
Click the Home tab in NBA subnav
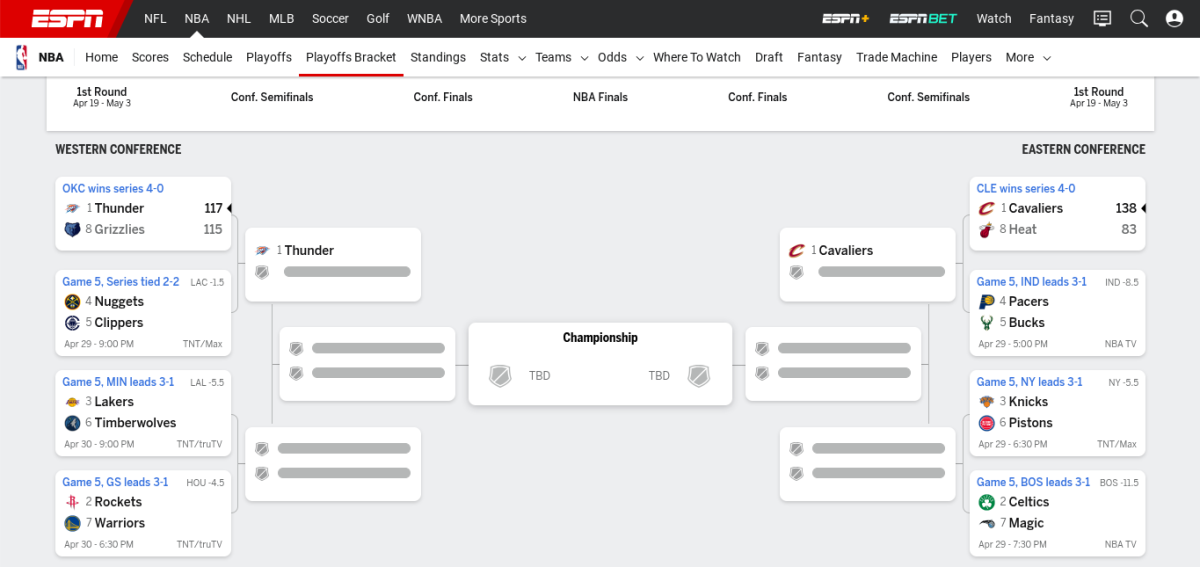(101, 57)
